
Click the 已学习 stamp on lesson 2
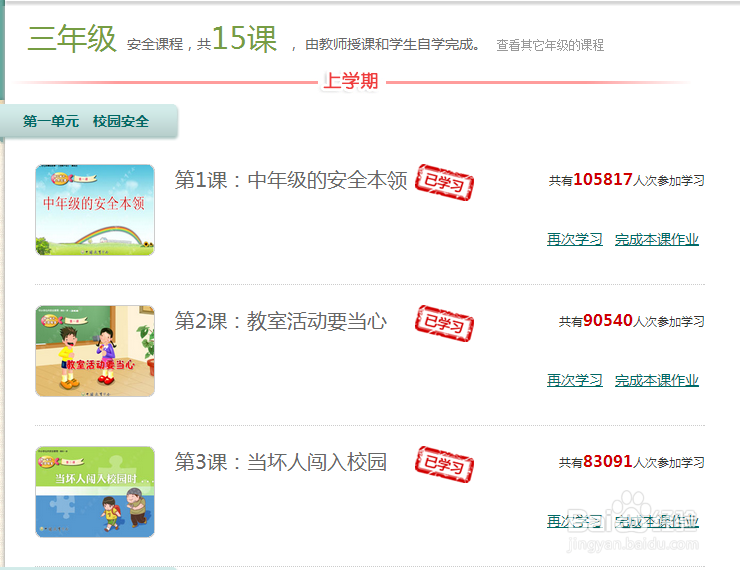click(x=444, y=323)
